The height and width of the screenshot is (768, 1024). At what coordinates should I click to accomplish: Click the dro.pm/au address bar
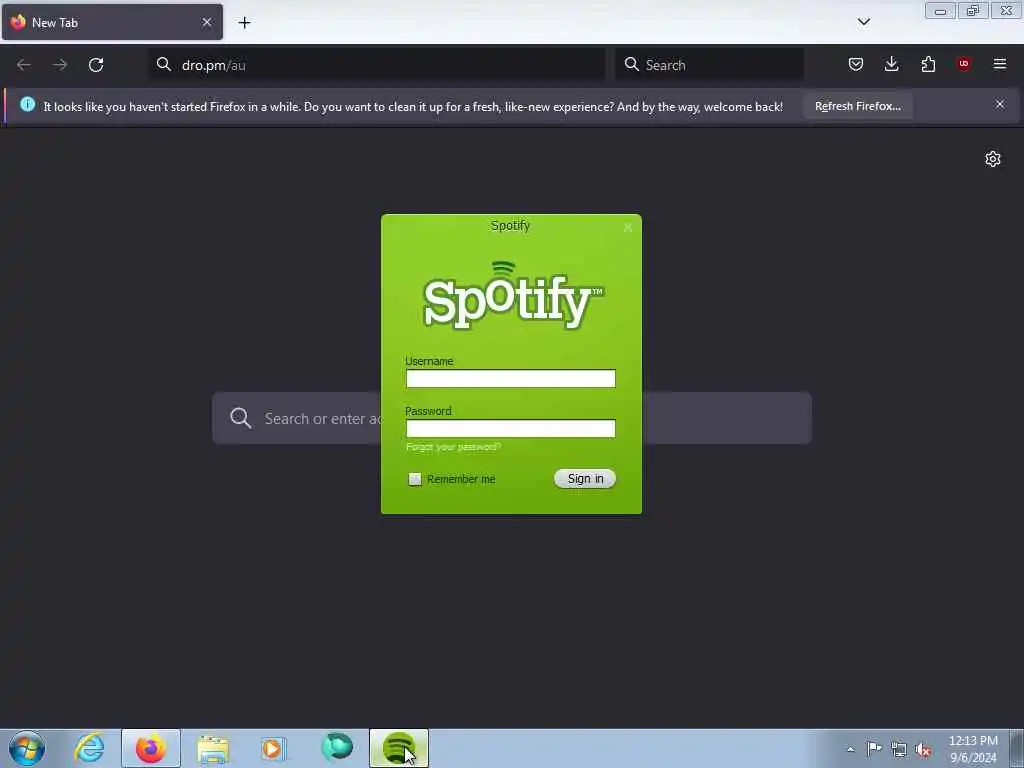click(x=377, y=65)
